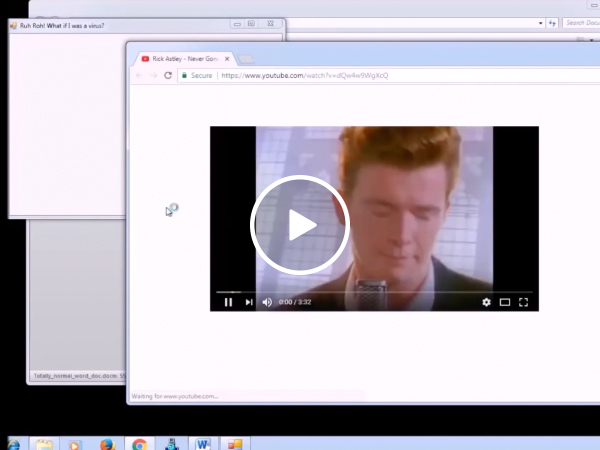
Task: Mute the video volume speaker icon
Action: click(x=267, y=302)
